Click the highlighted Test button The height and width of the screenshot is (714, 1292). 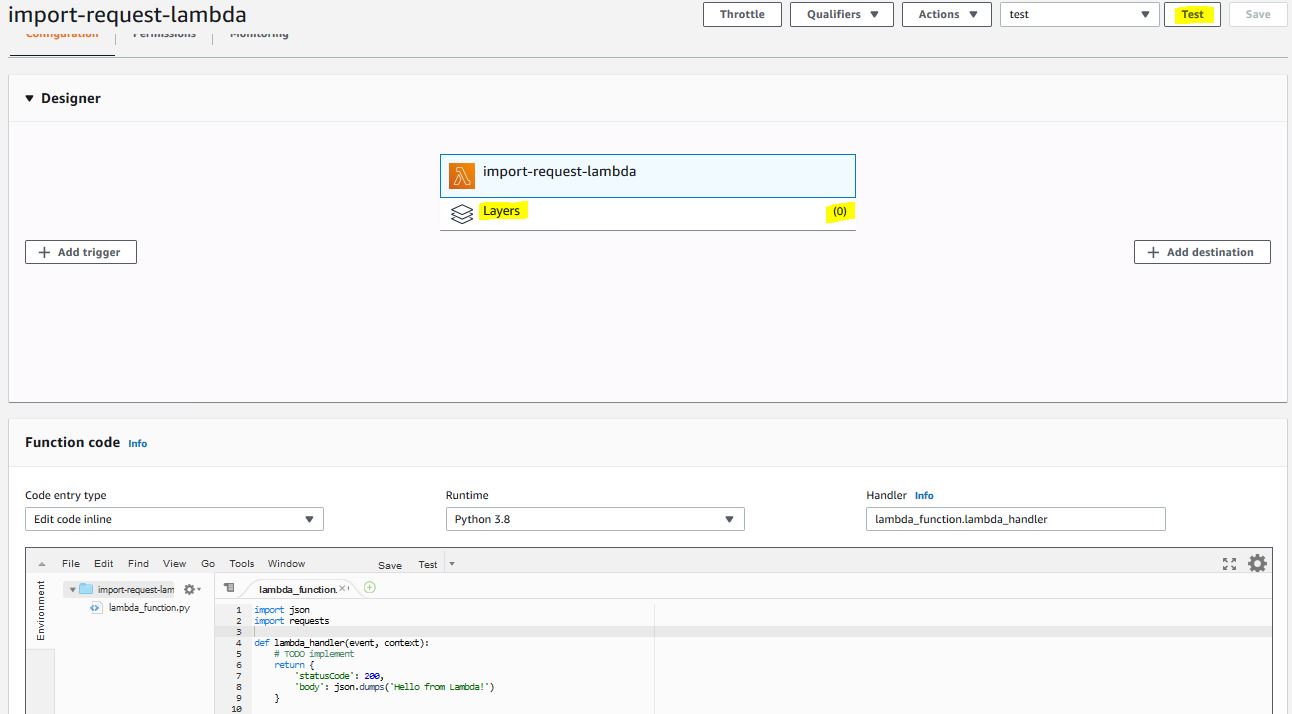coord(1192,15)
